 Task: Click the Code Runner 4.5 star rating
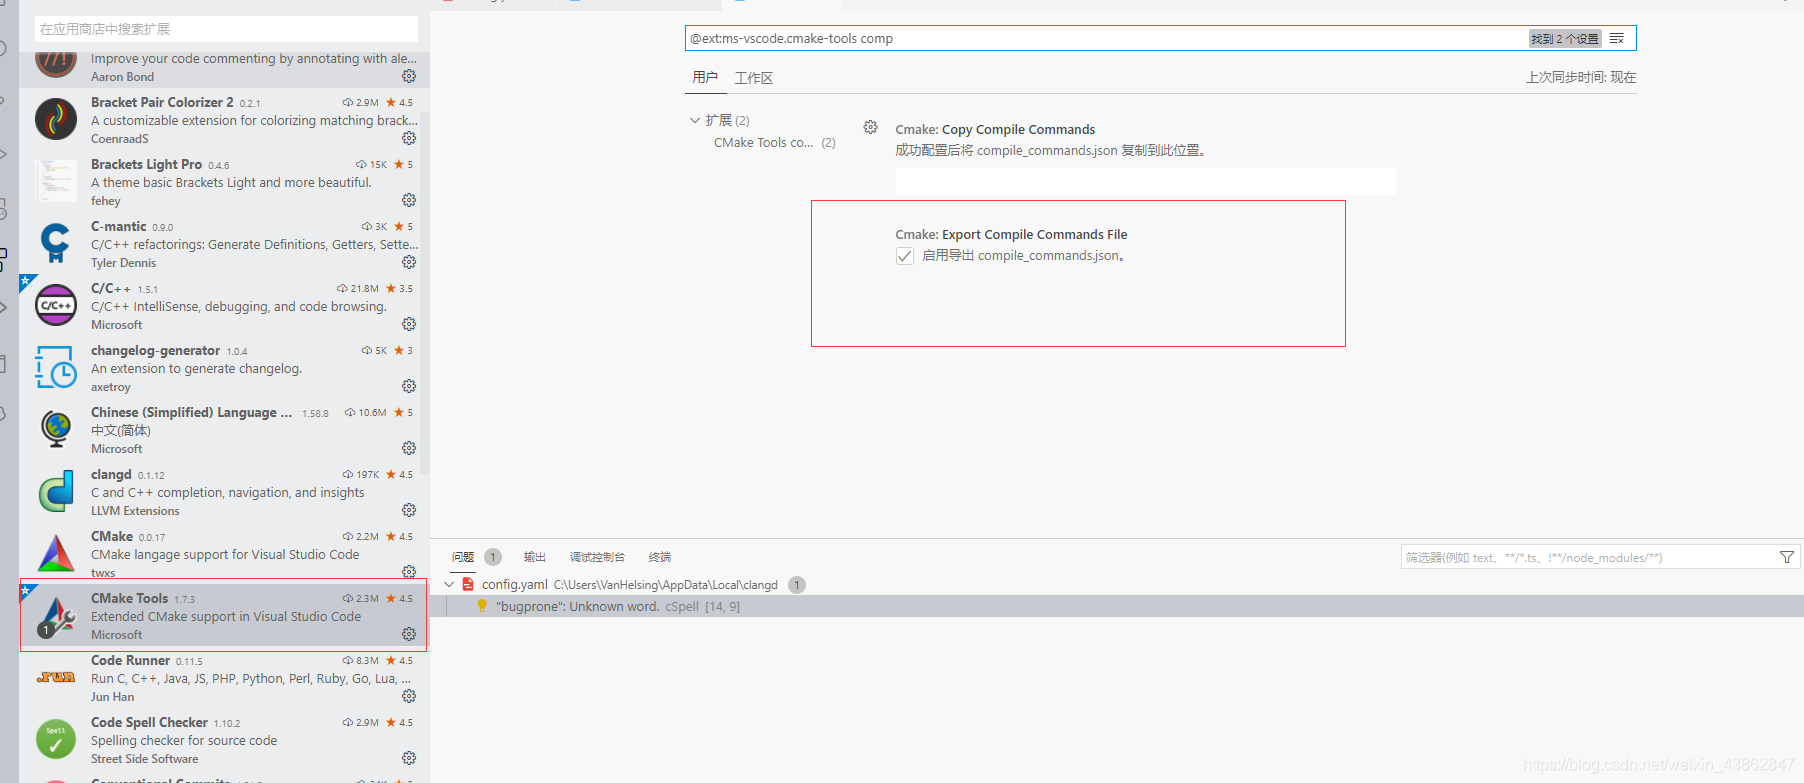click(x=399, y=660)
